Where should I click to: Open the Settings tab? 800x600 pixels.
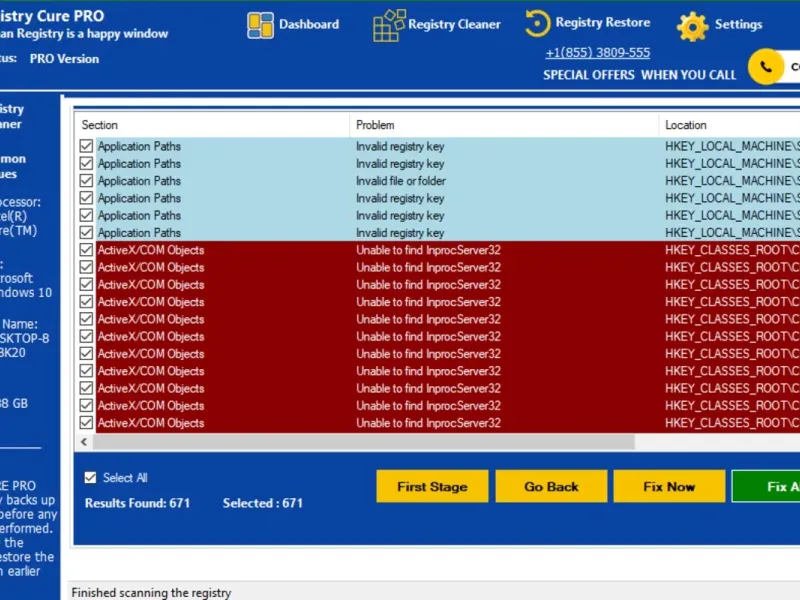pyautogui.click(x=738, y=24)
